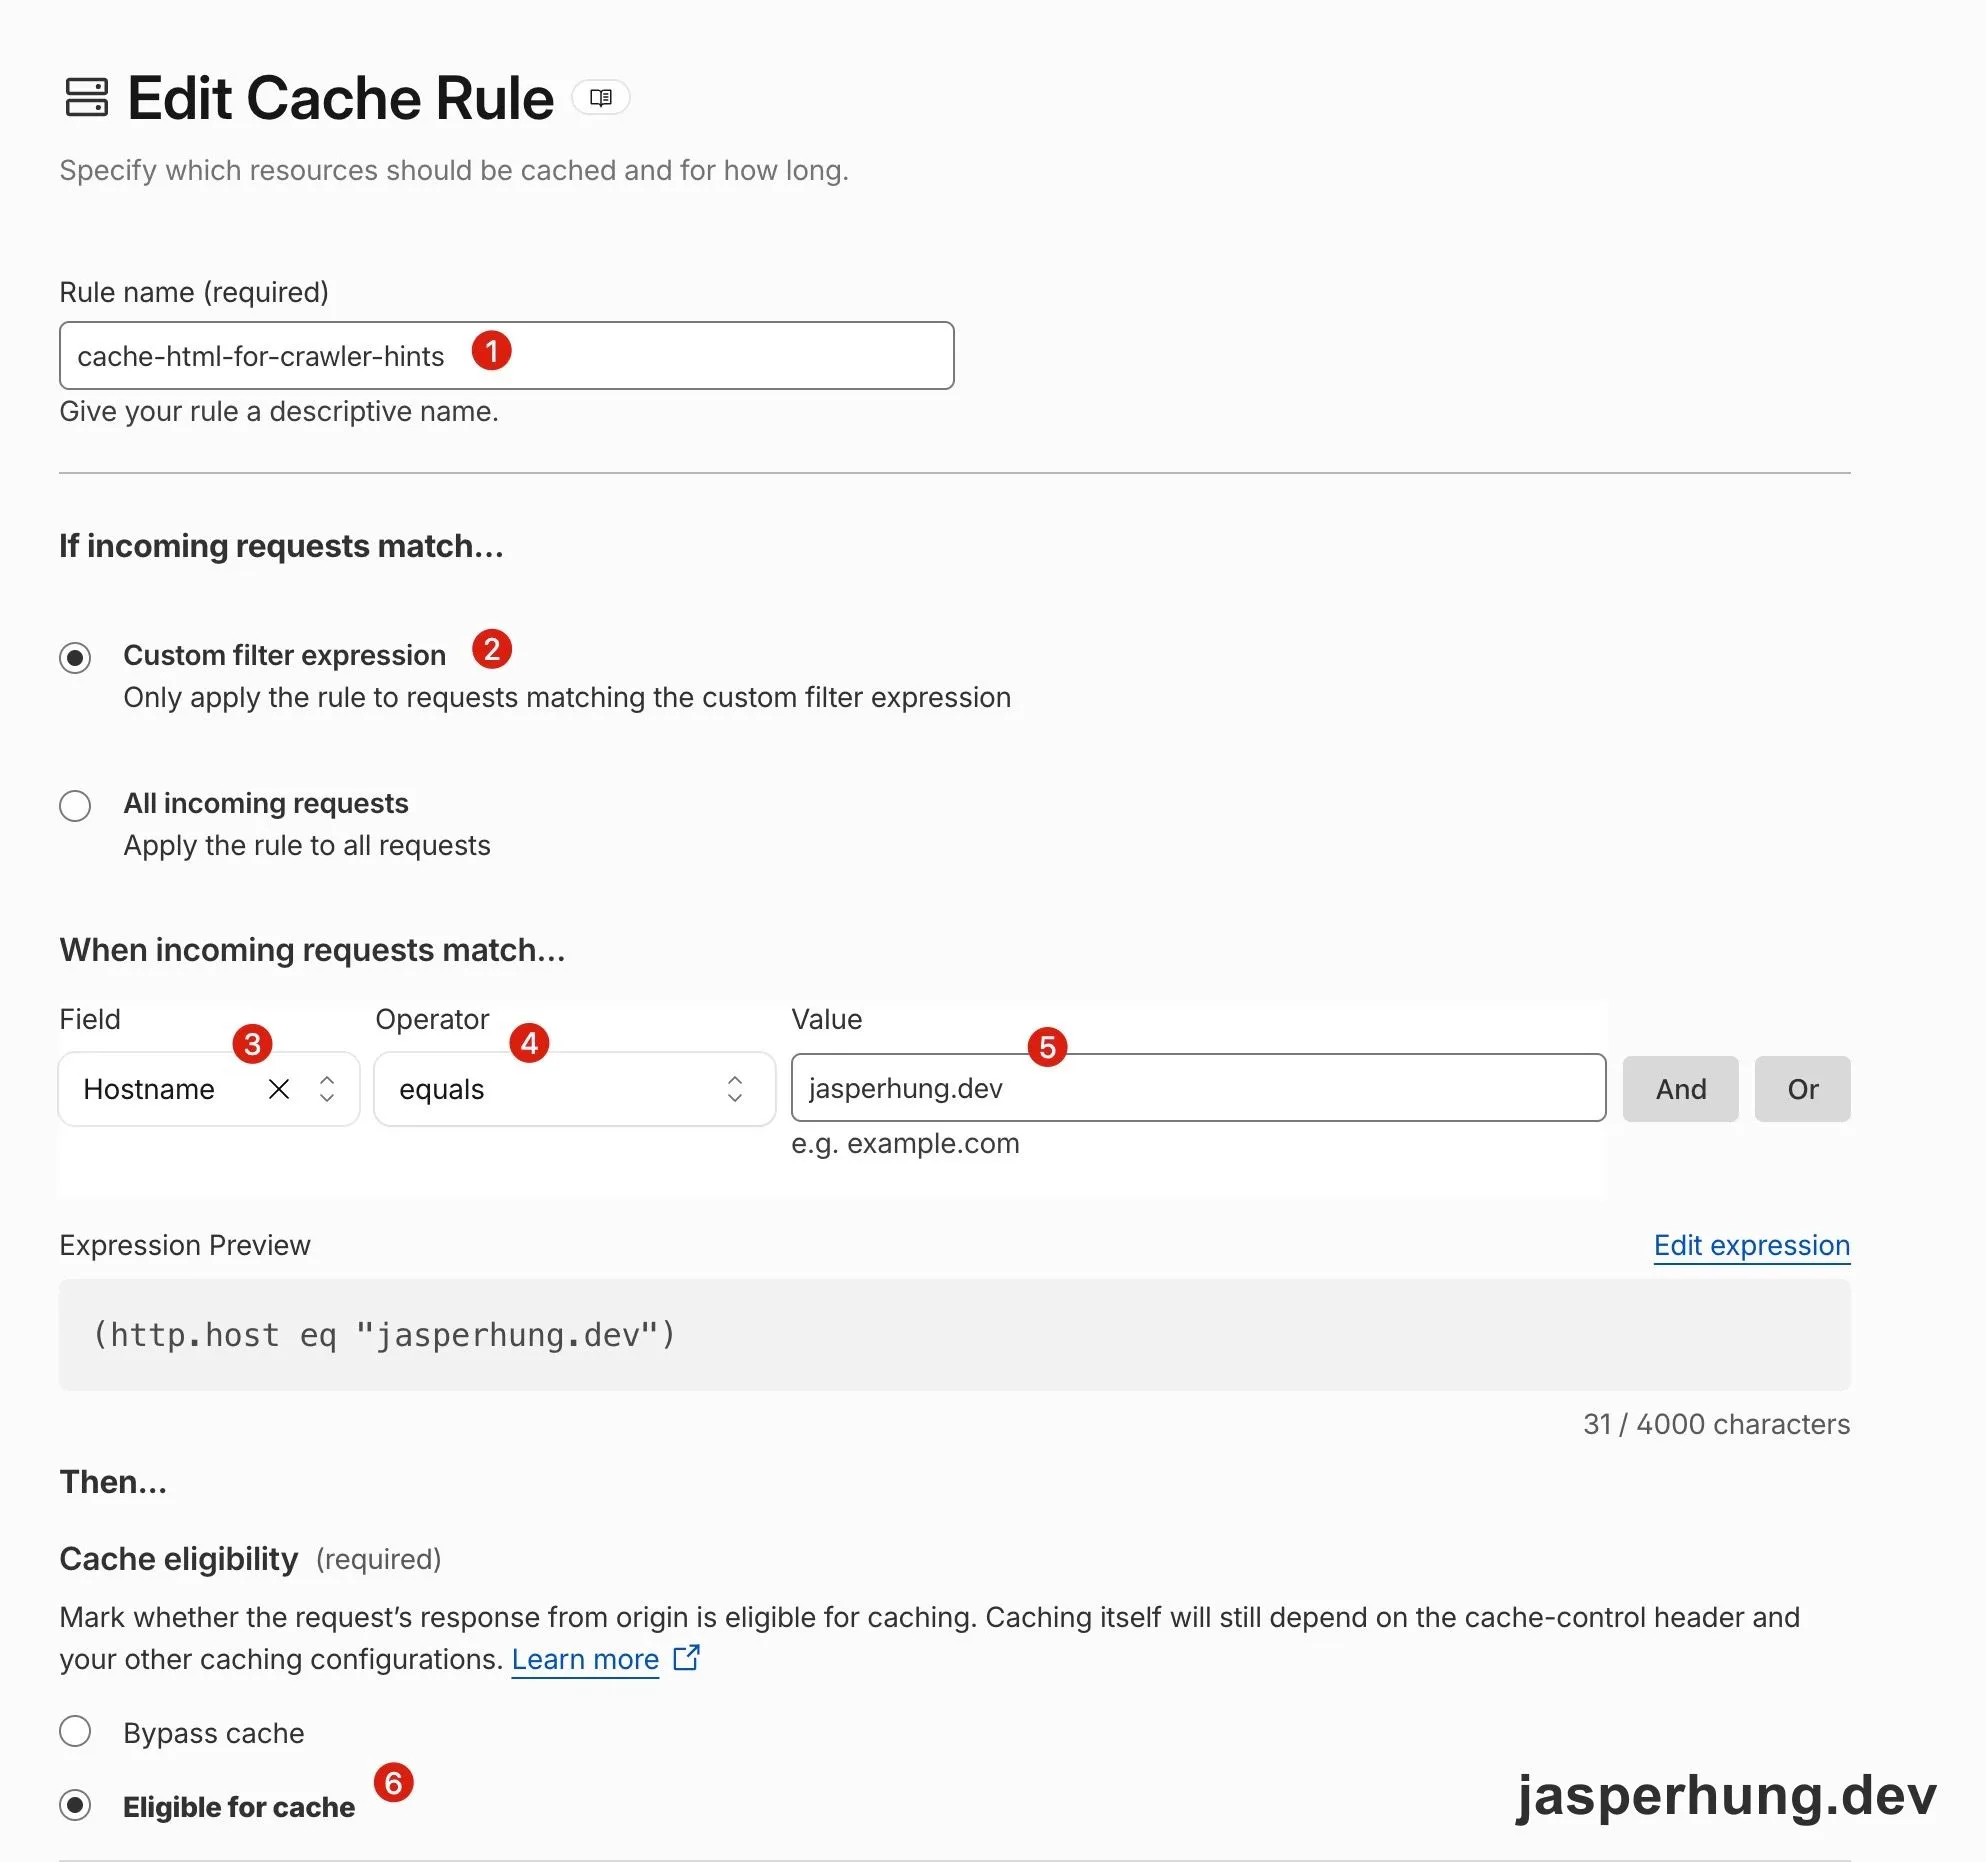Click the 'e.g. example.com' hint text
This screenshot has height=1862, width=1986.
(905, 1143)
